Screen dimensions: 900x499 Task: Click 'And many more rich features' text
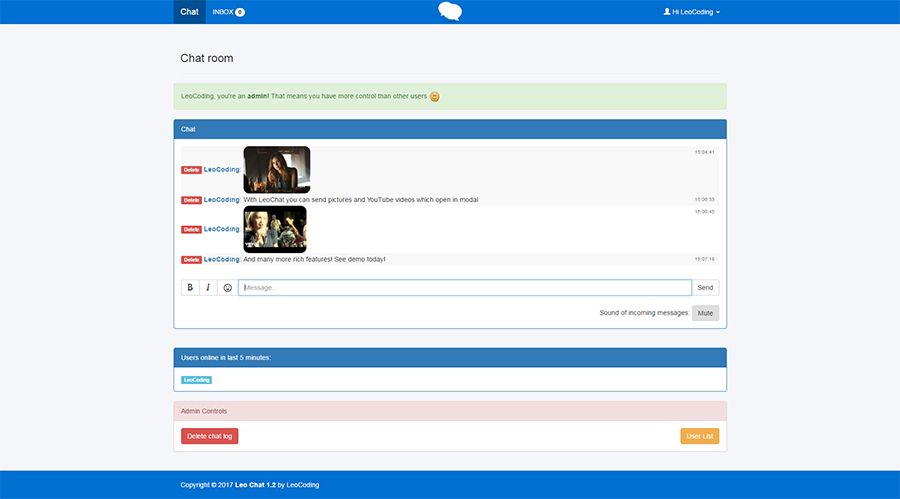click(x=315, y=260)
